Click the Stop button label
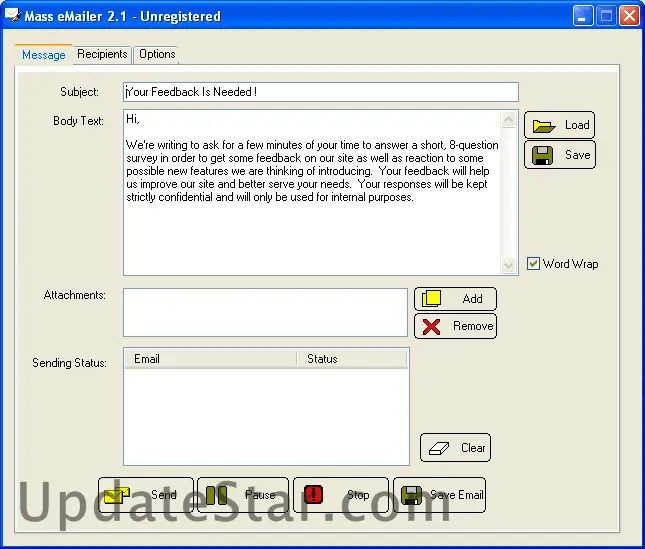 point(358,494)
